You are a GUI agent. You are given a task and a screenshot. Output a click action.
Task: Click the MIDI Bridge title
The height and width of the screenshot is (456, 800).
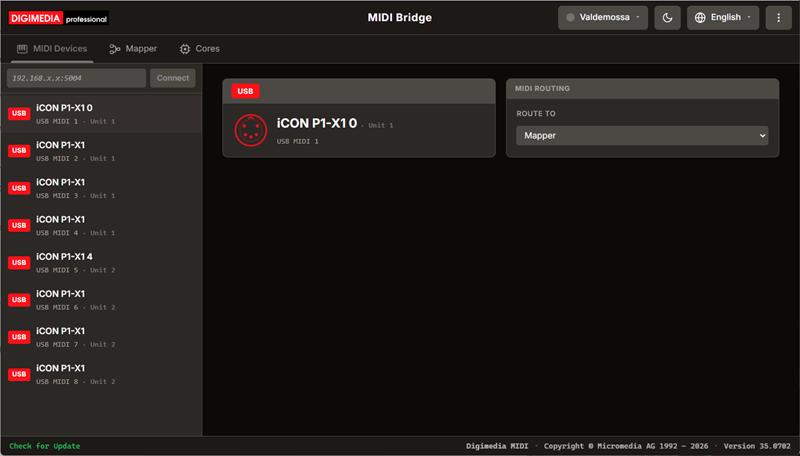[399, 18]
